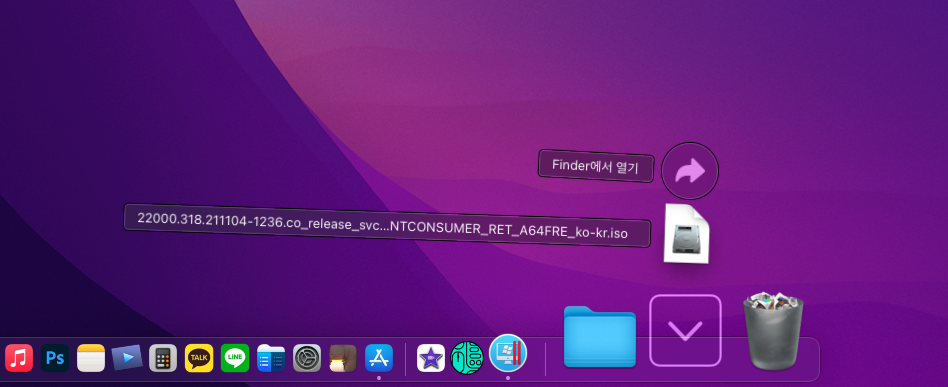Open the blue file manager app in the Dock
Image resolution: width=948 pixels, height=387 pixels.
(x=271, y=358)
